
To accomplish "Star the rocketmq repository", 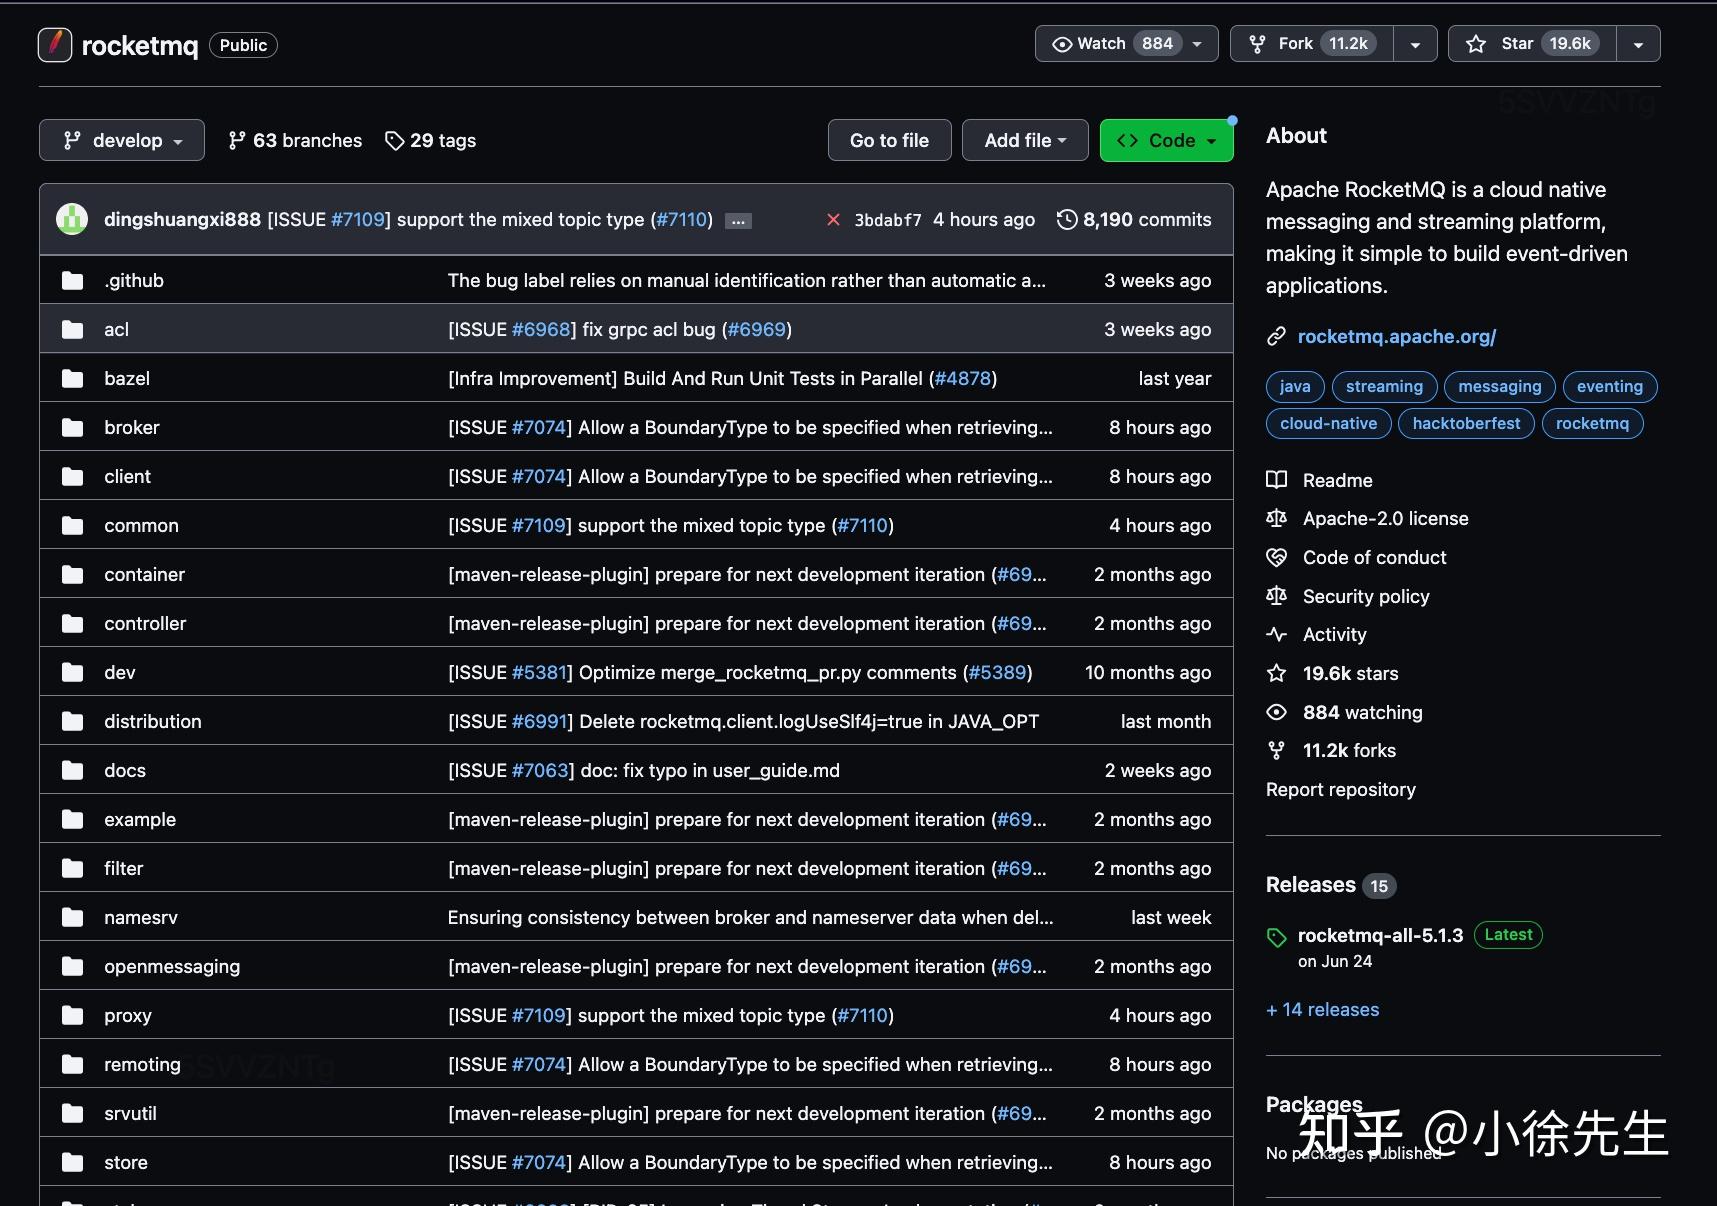I will coord(1532,44).
